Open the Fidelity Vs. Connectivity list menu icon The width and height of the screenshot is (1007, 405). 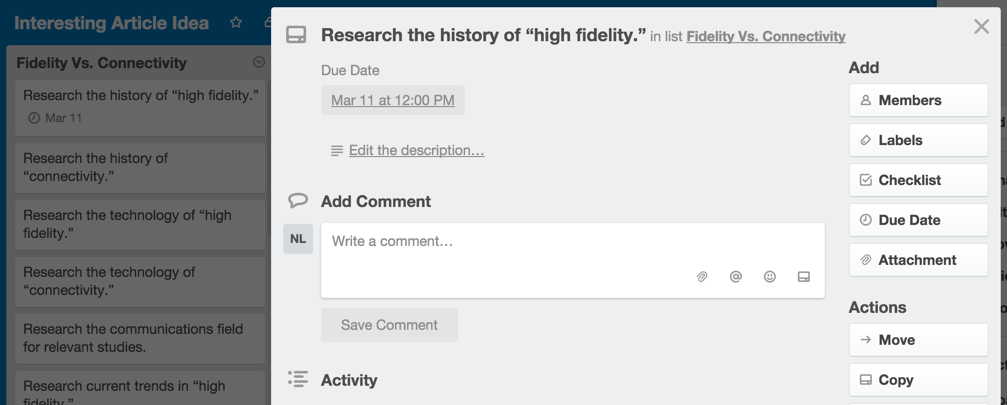259,62
